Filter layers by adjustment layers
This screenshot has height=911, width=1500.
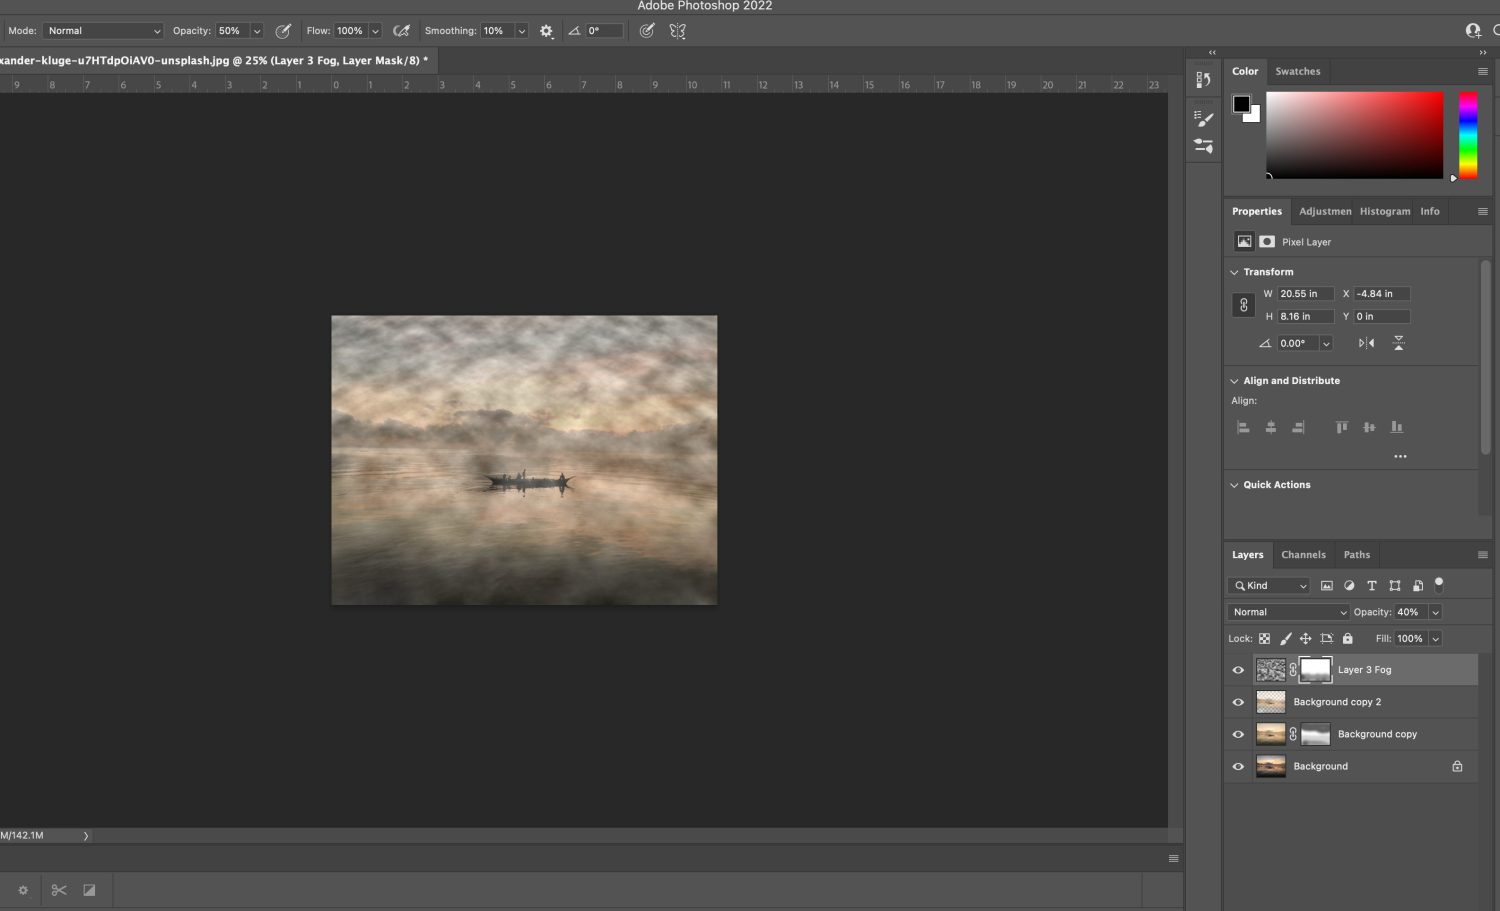coord(1349,586)
